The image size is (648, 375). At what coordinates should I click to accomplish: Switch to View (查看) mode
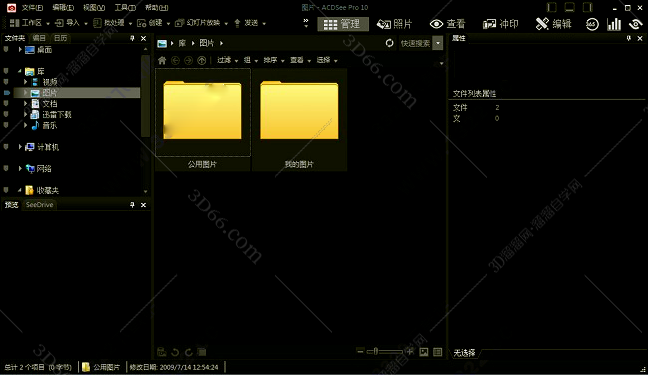447,24
